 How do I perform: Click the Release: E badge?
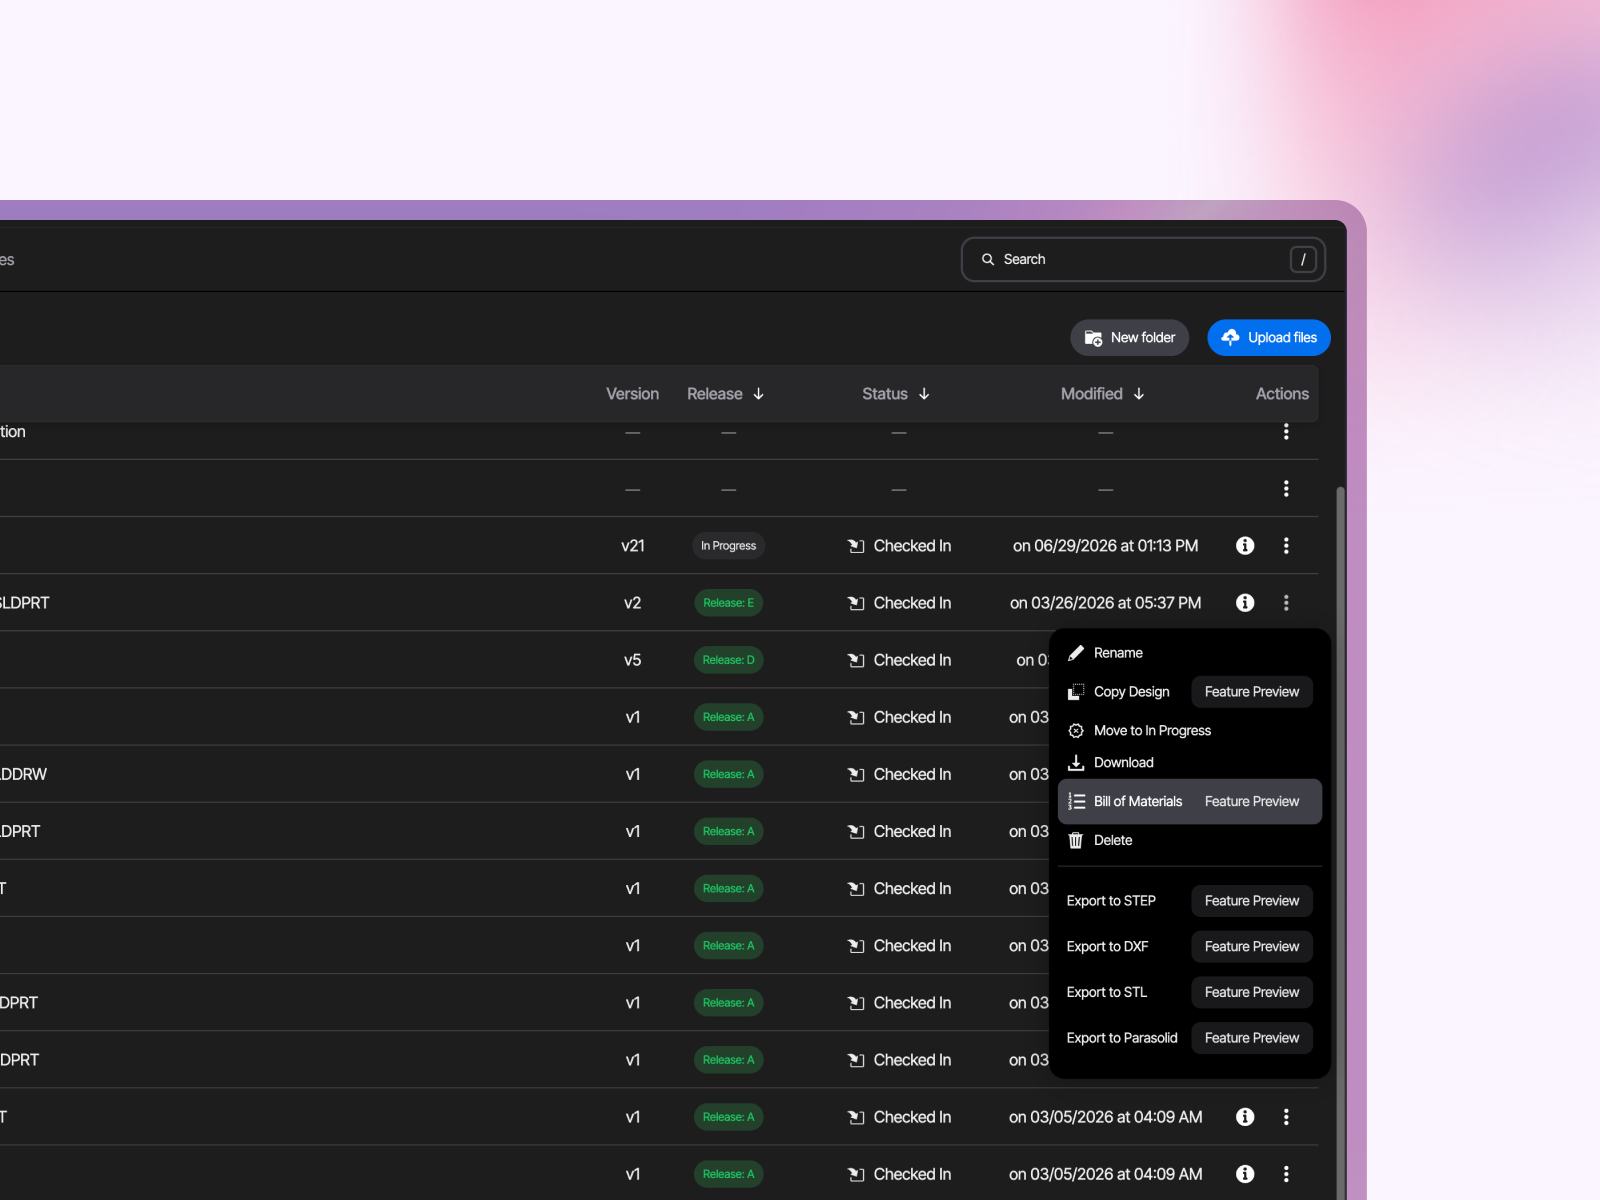tap(728, 603)
